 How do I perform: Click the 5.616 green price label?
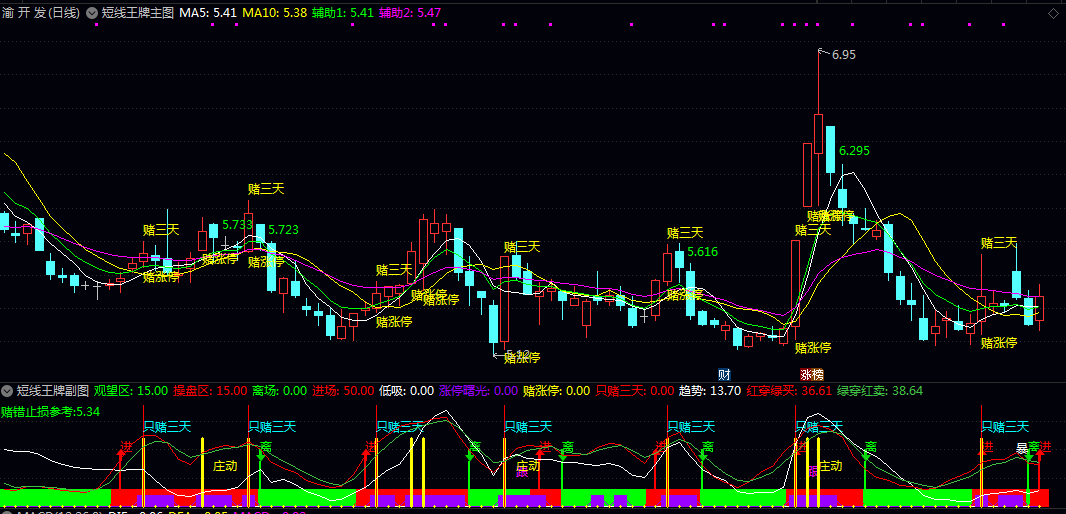point(702,252)
